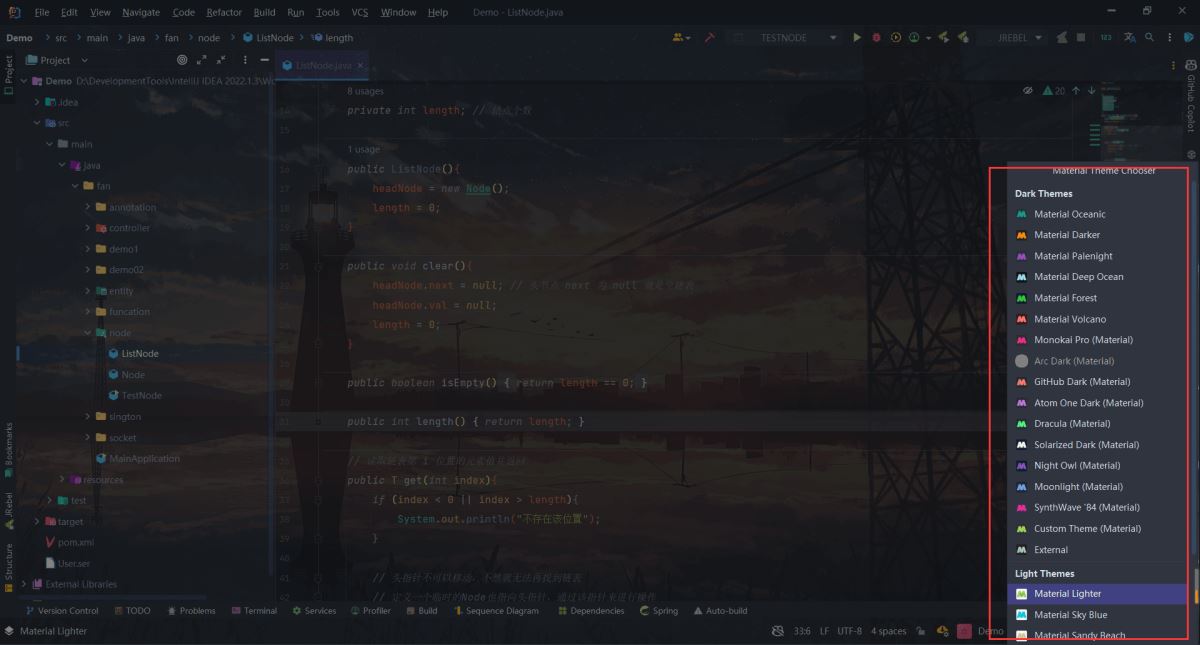1200x645 pixels.
Task: Click the UTF-8 encoding in status bar
Action: tap(849, 631)
